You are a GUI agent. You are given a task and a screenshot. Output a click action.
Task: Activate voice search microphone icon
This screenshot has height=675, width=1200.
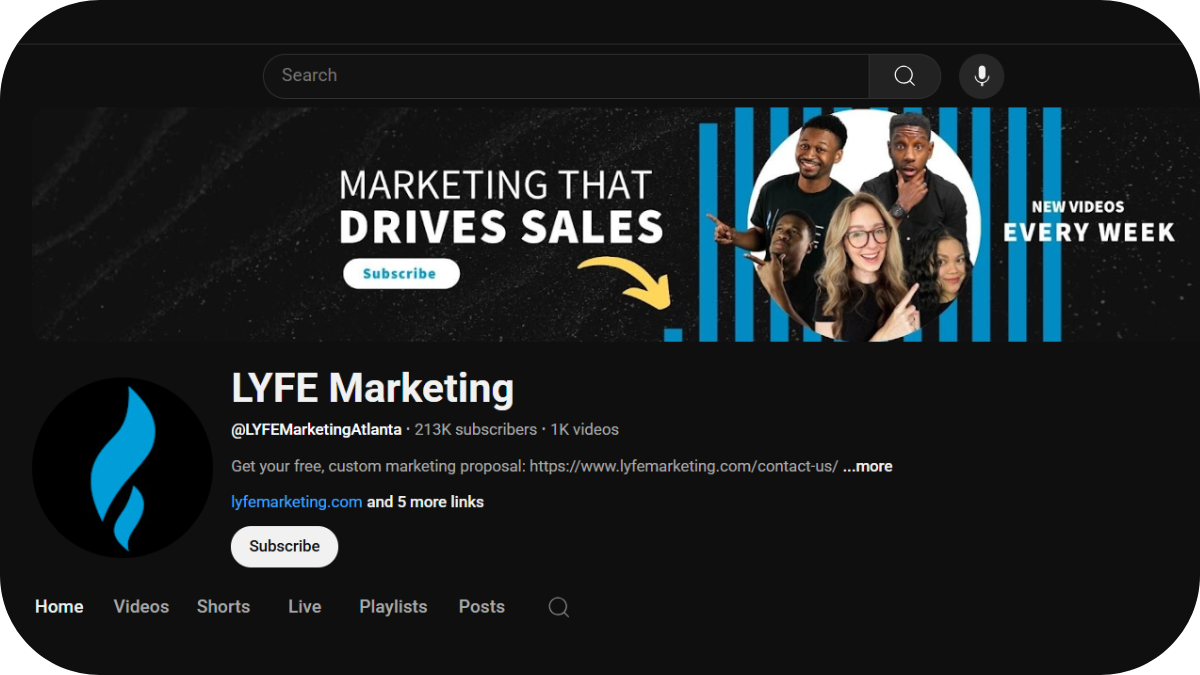pyautogui.click(x=982, y=76)
